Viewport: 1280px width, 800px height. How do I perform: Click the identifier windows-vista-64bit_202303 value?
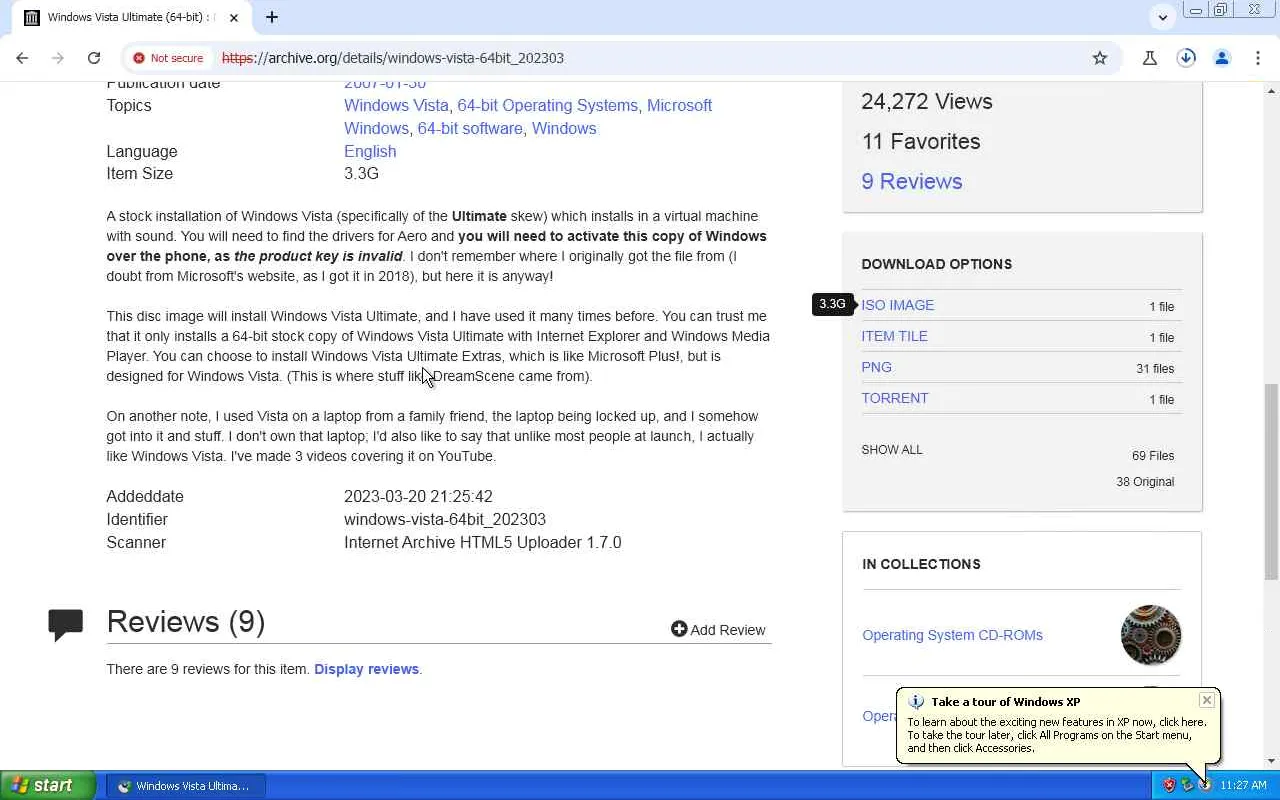[x=445, y=519]
